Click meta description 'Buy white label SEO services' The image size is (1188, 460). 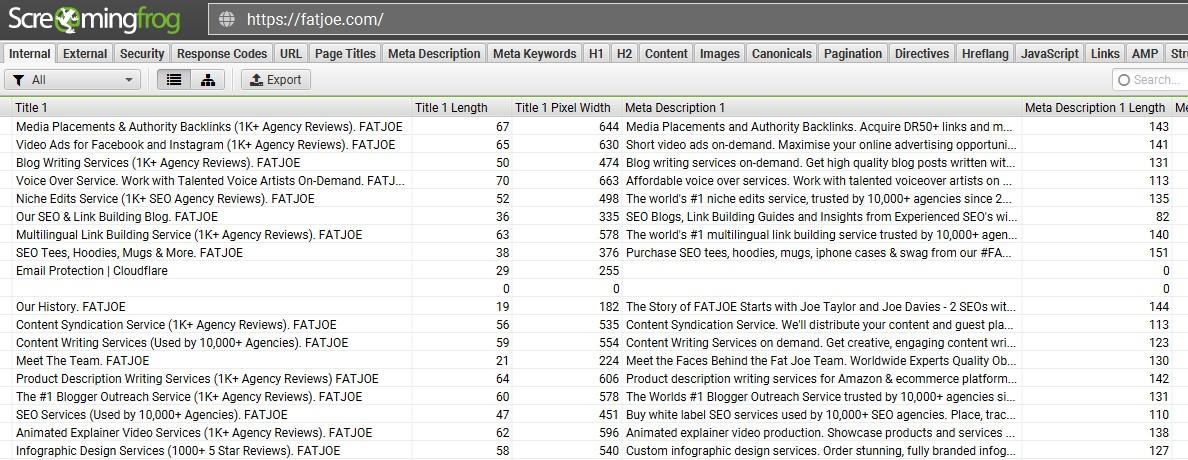click(821, 415)
